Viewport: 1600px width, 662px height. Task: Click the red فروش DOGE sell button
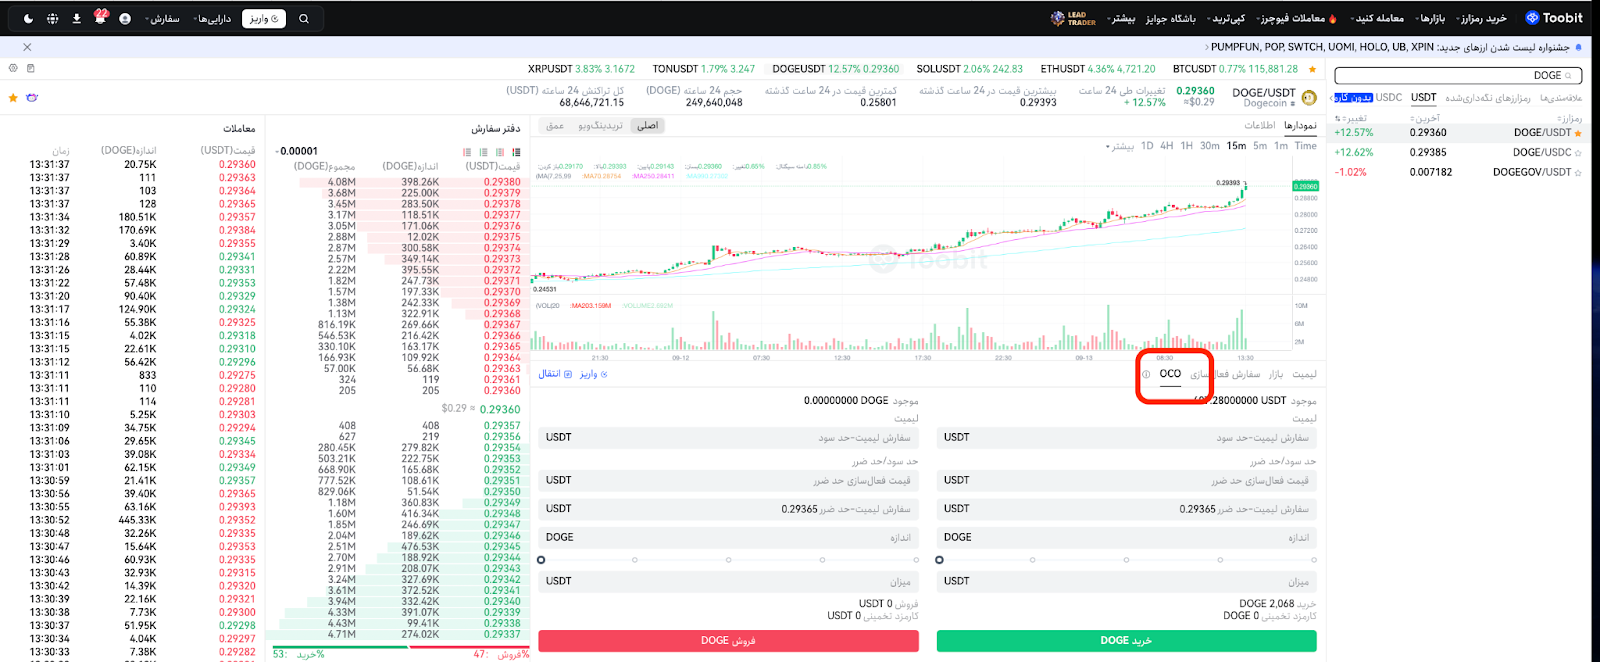[728, 641]
